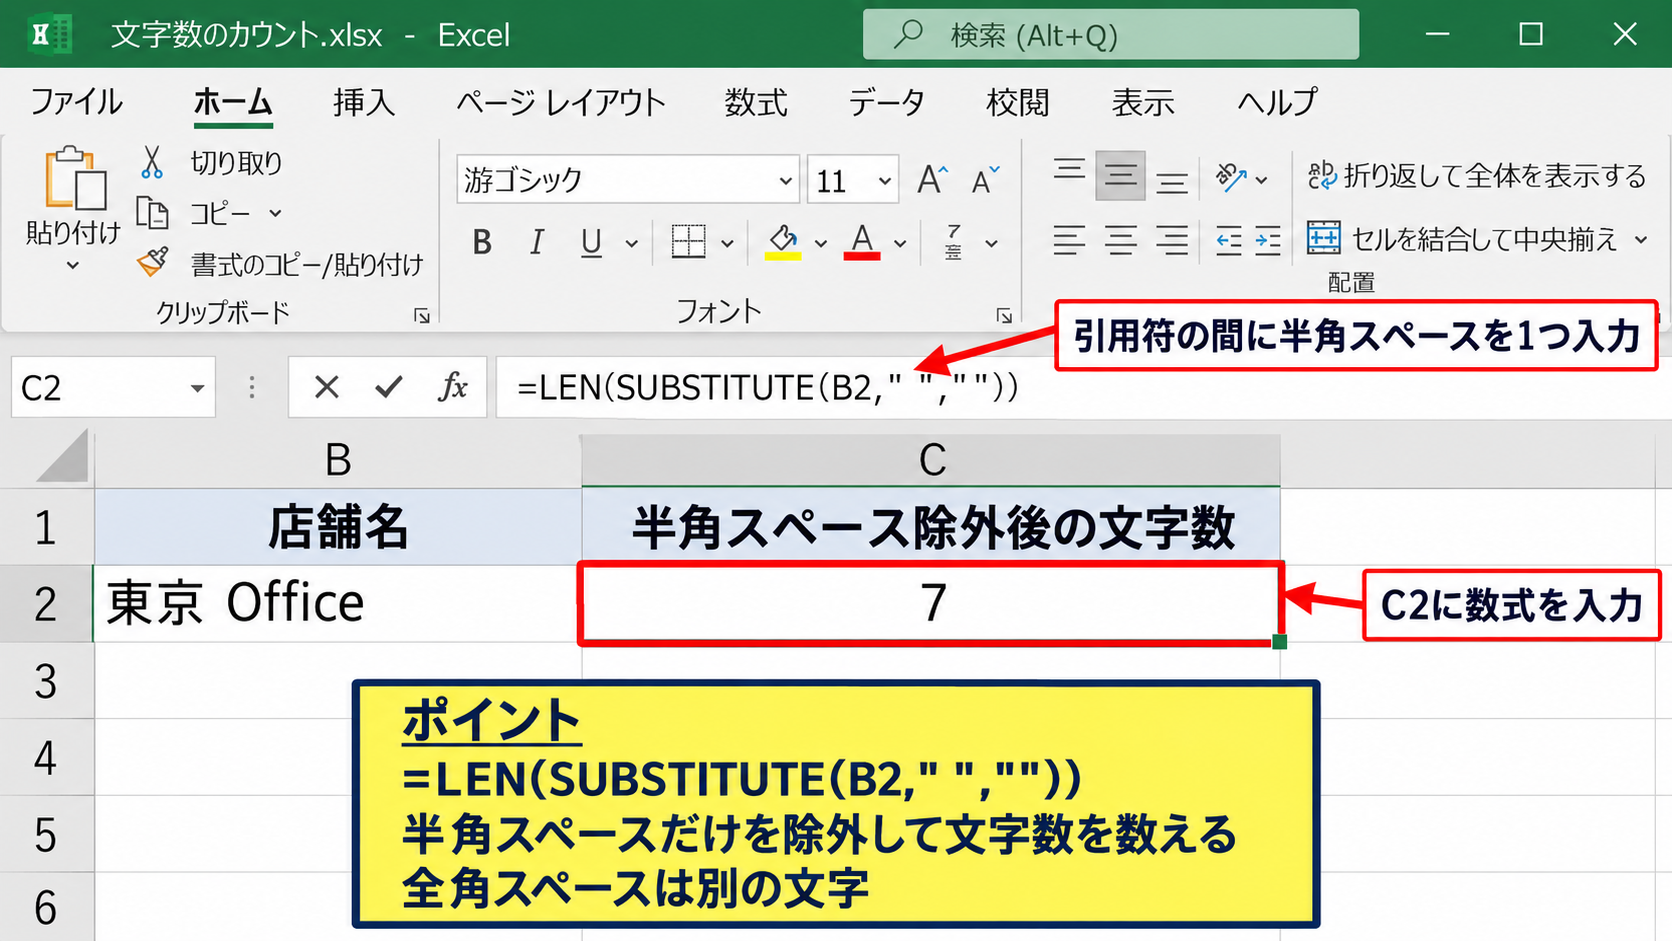This screenshot has height=941, width=1672.
Task: Open the font size 11 dropdown
Action: tap(884, 181)
